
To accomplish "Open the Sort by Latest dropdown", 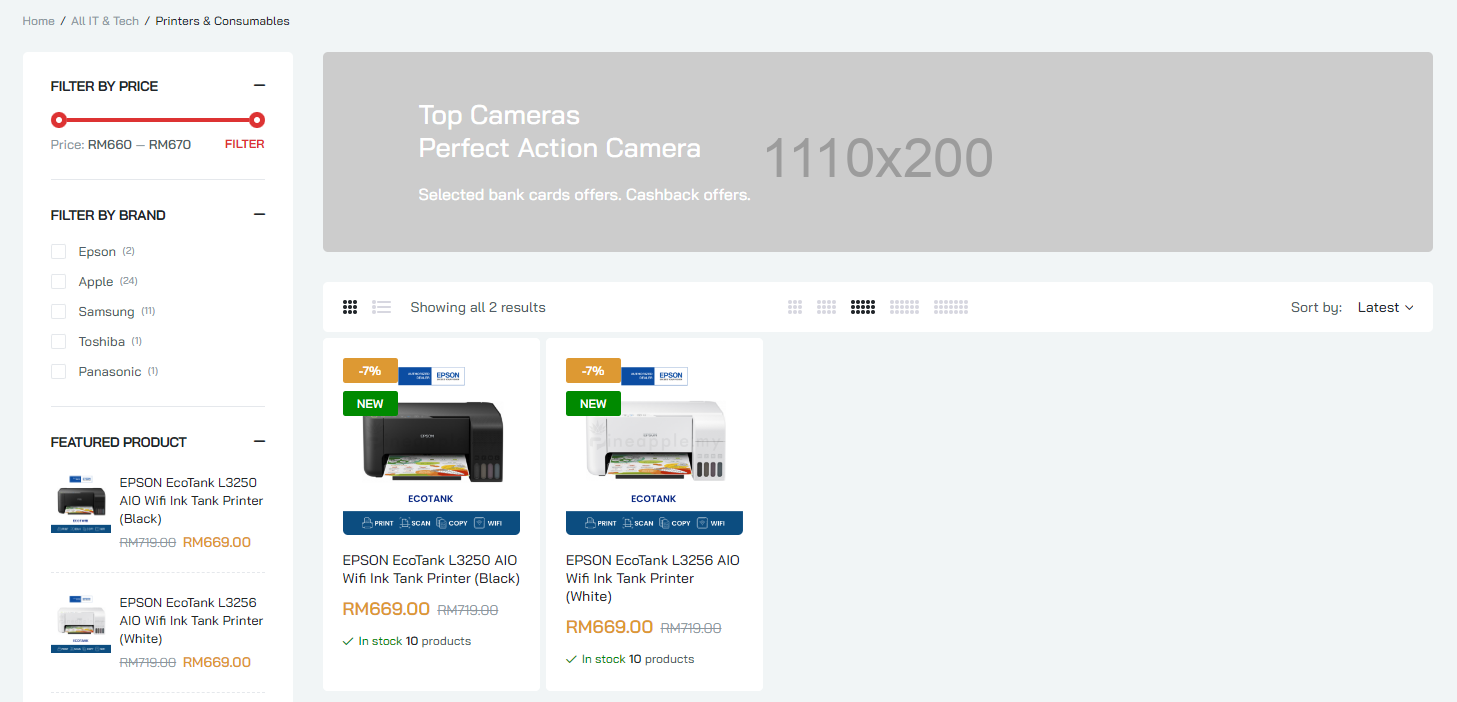I will coord(1385,307).
